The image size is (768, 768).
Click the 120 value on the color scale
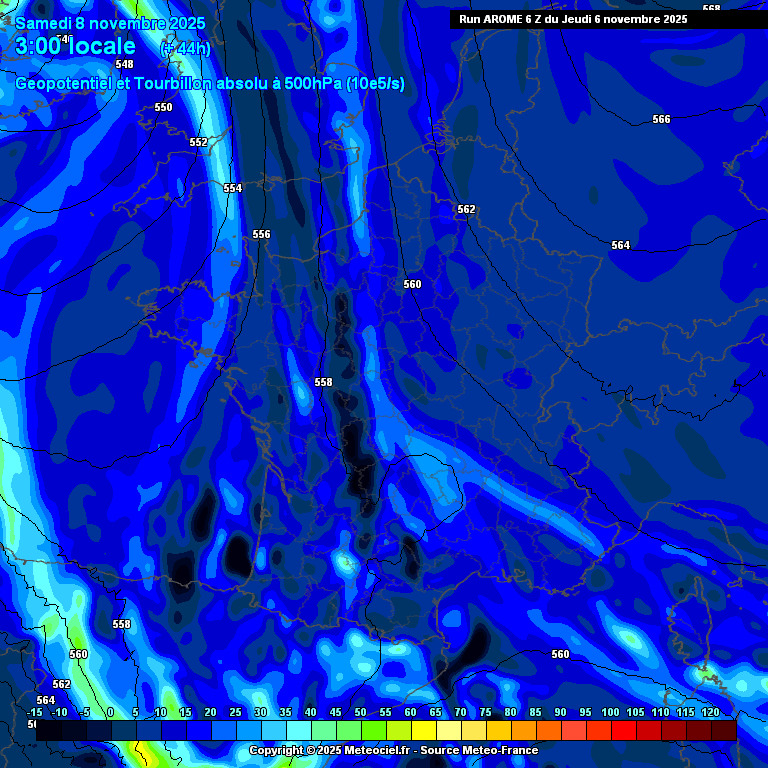[711, 712]
